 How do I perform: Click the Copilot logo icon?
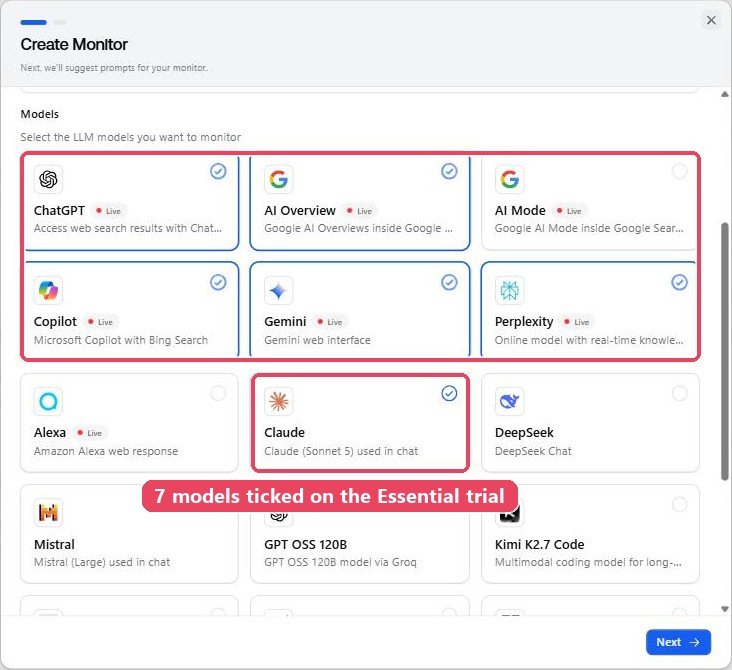point(48,290)
